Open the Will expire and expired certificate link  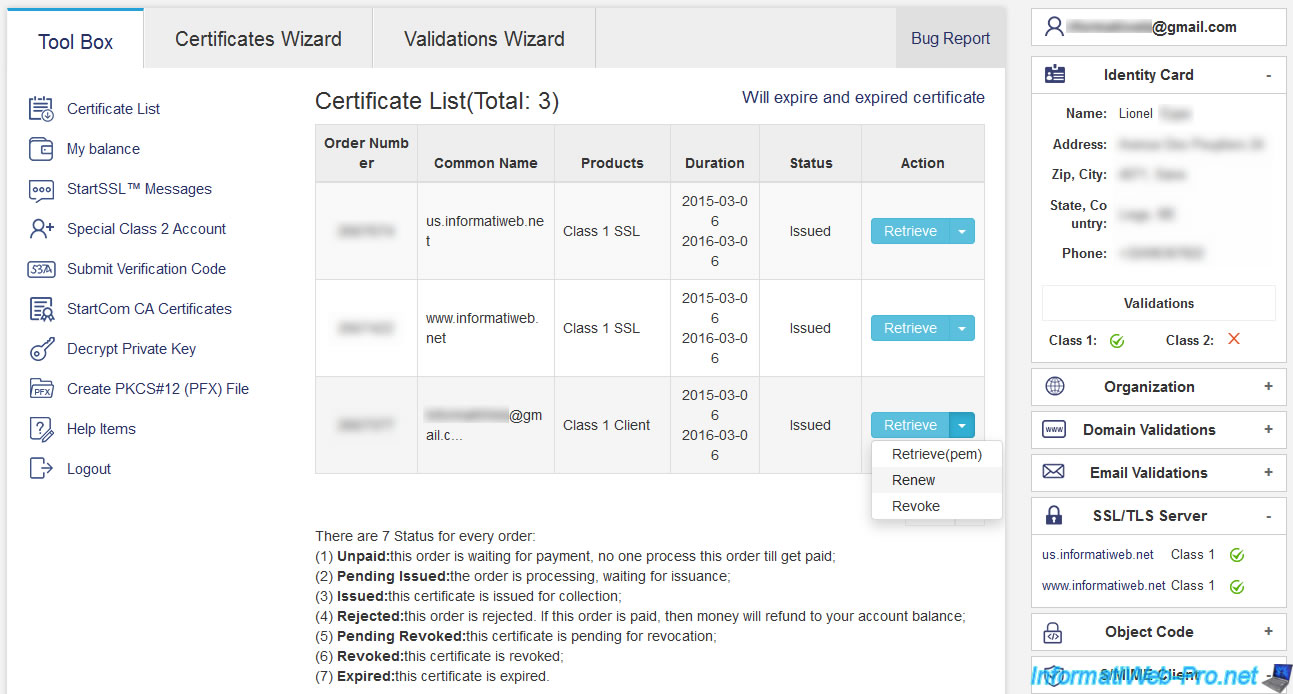[x=863, y=97]
